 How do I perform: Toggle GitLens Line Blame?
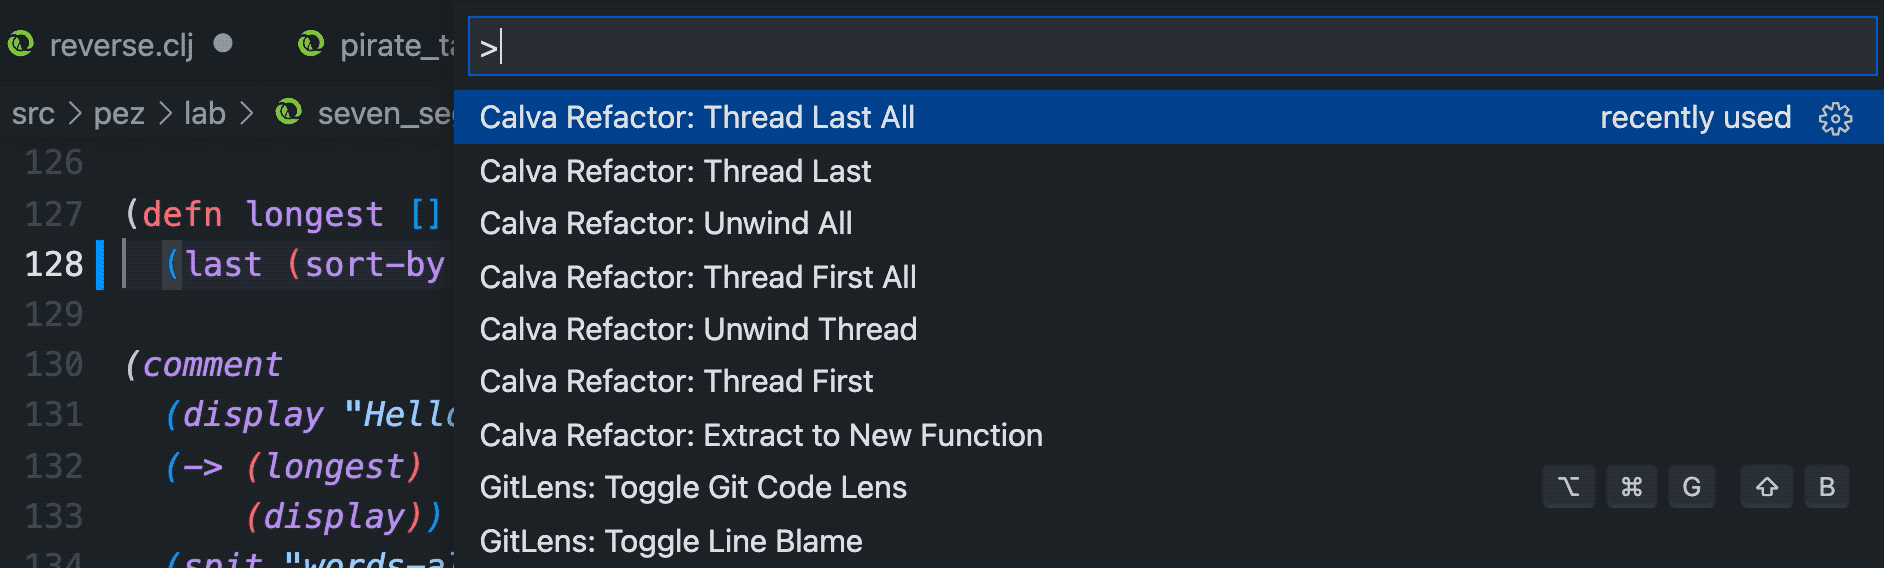pyautogui.click(x=671, y=541)
